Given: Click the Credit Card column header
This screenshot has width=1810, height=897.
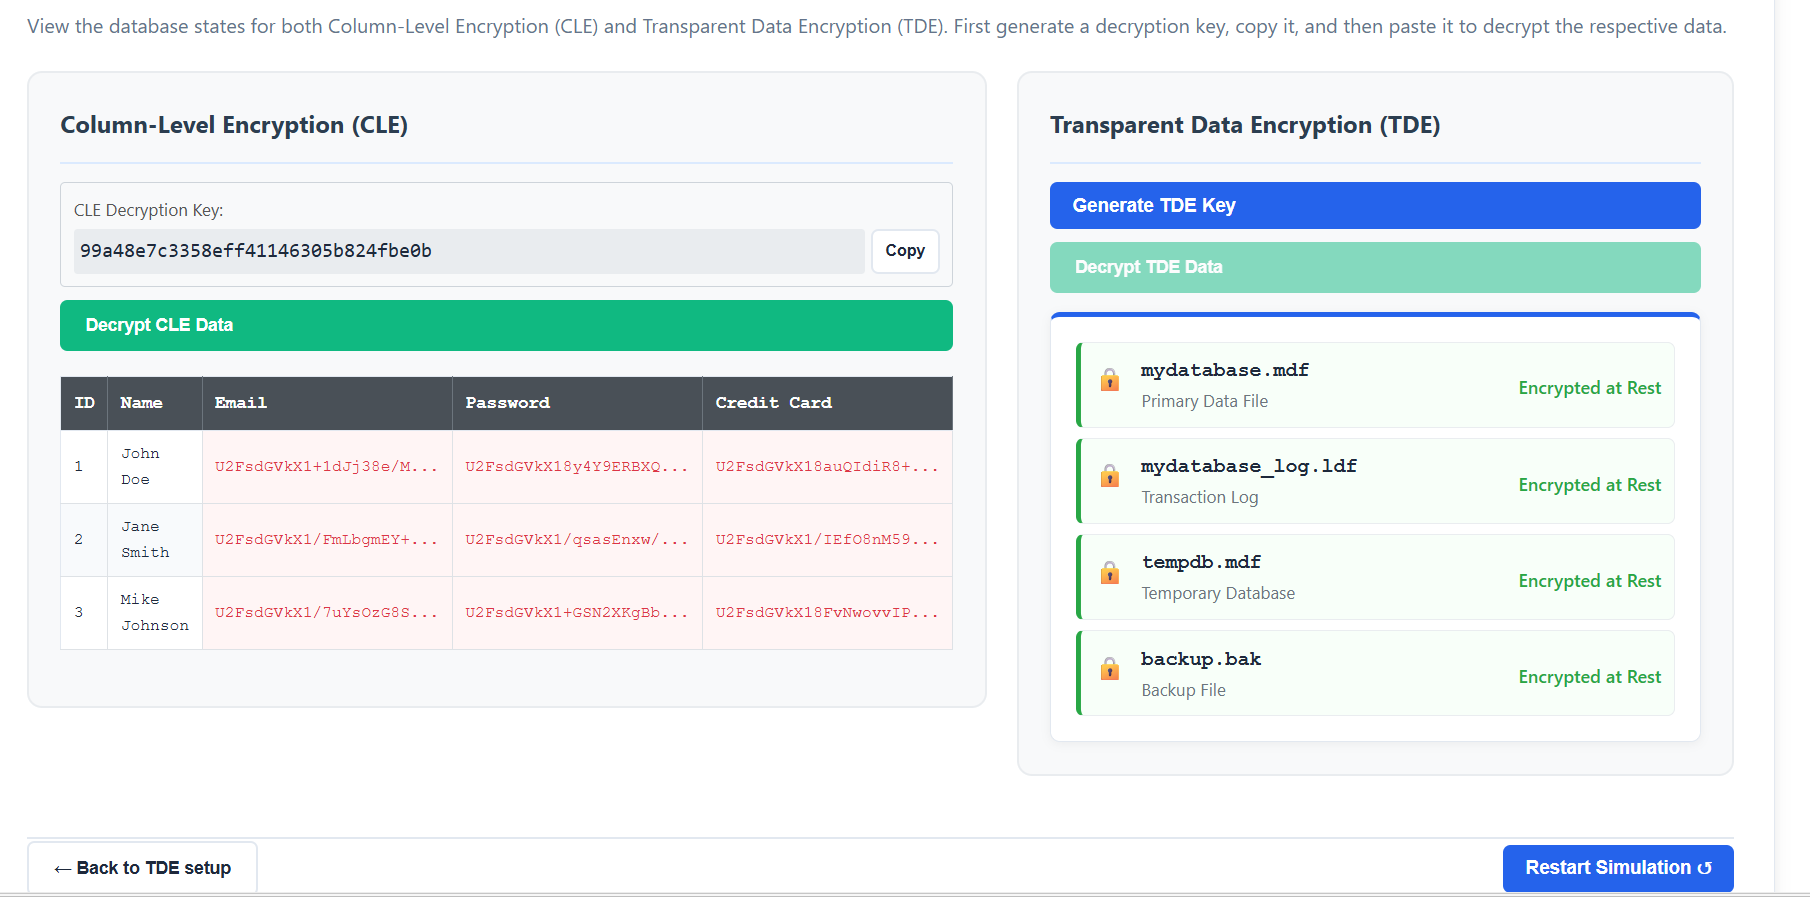Looking at the screenshot, I should pyautogui.click(x=773, y=403).
